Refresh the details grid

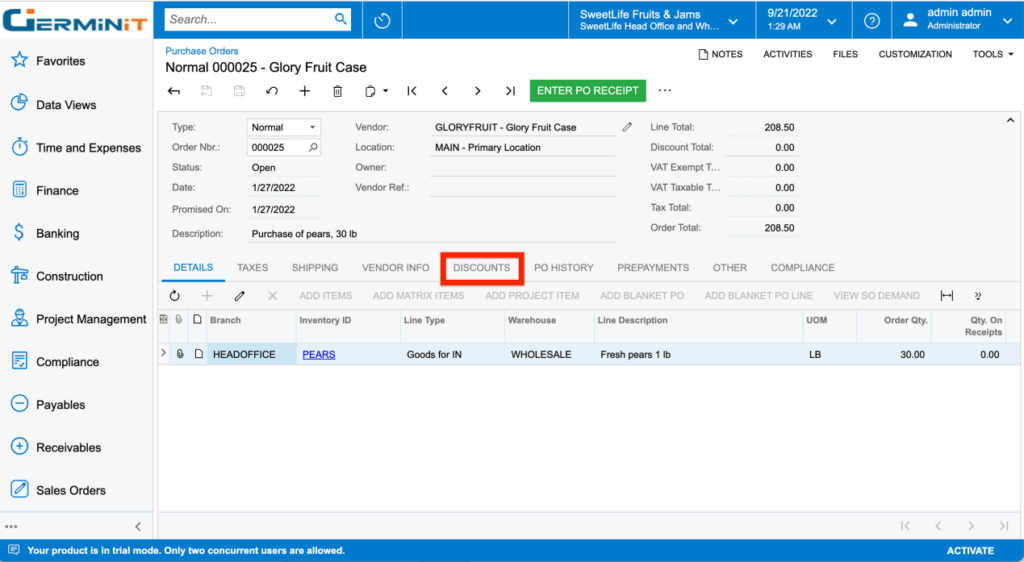pyautogui.click(x=175, y=296)
